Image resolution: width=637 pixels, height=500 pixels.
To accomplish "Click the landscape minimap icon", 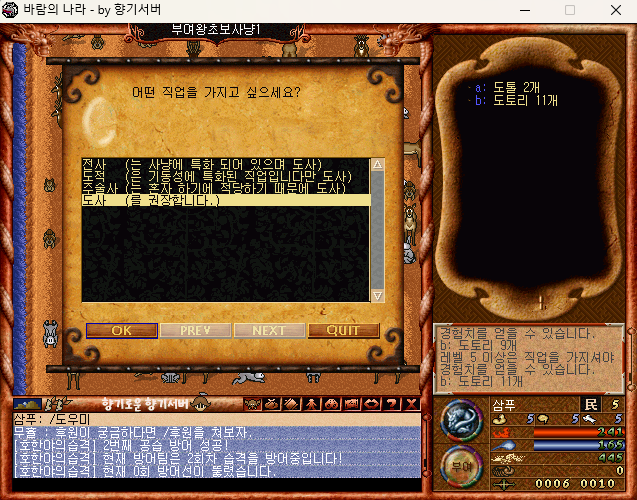I will [x=27, y=404].
